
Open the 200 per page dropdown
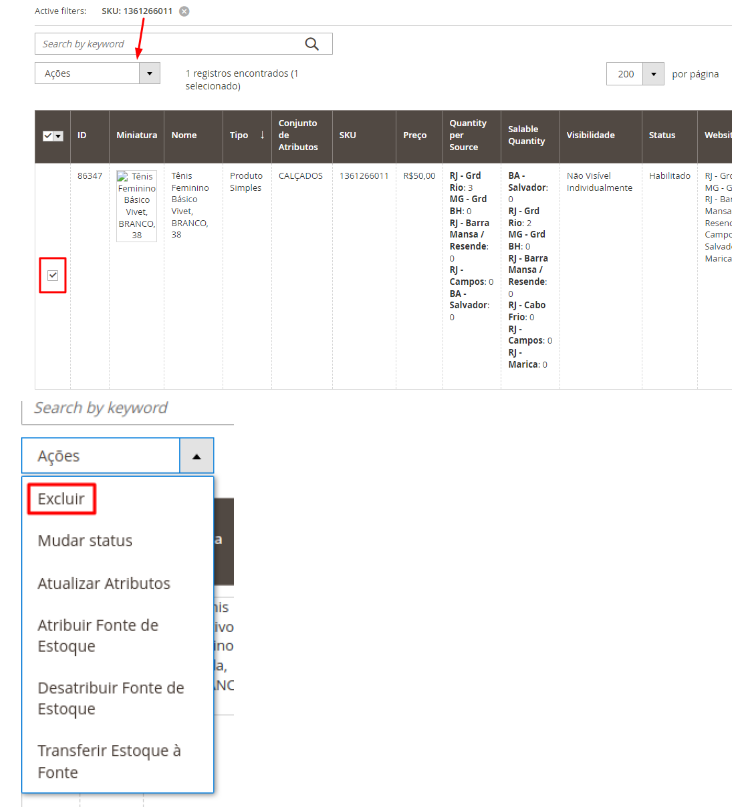[653, 74]
